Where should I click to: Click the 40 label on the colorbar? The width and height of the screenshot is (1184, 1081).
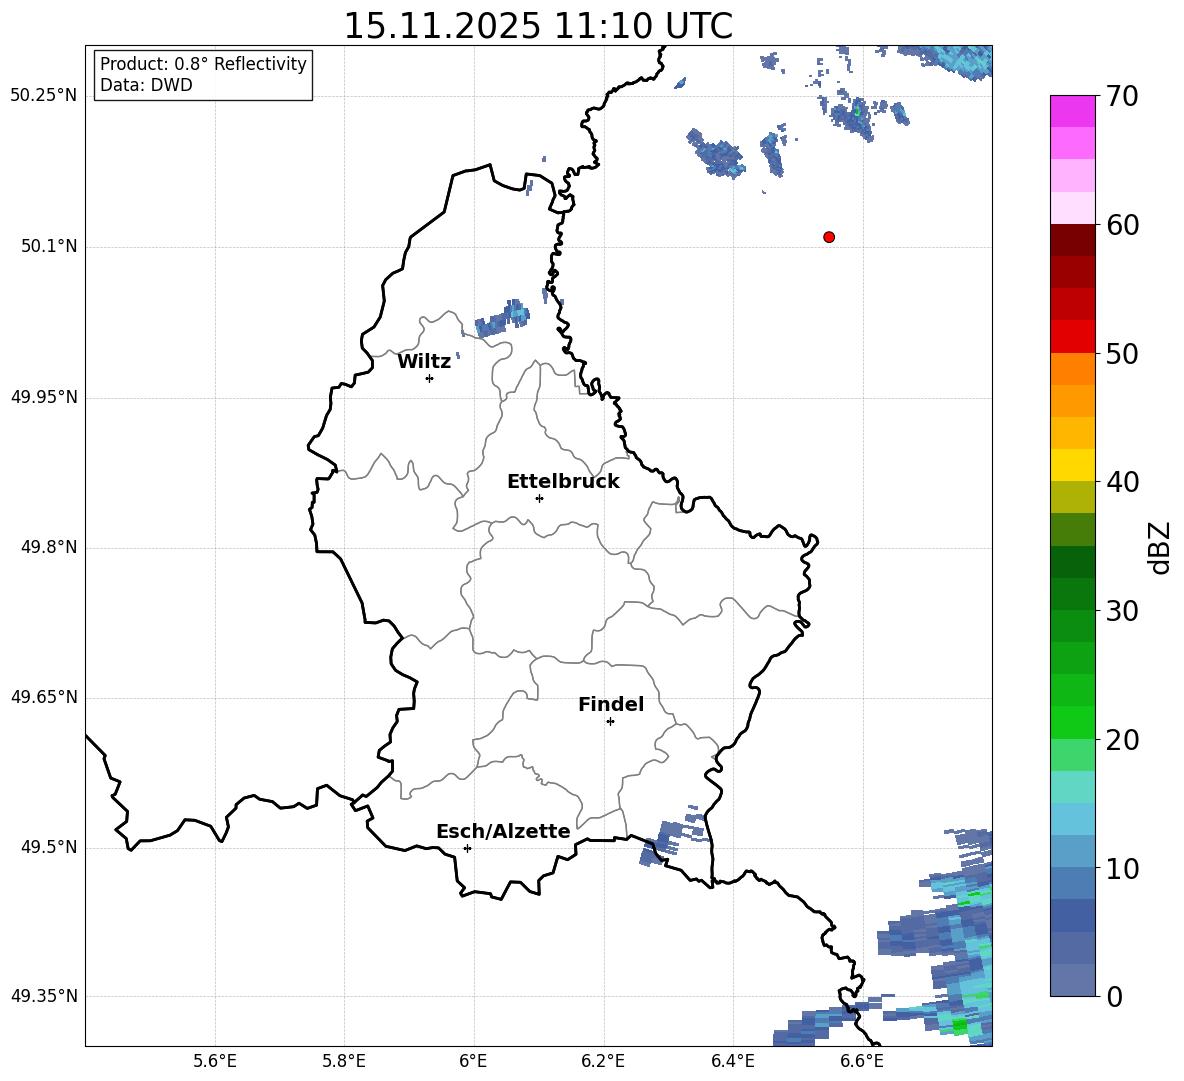(x=1122, y=482)
